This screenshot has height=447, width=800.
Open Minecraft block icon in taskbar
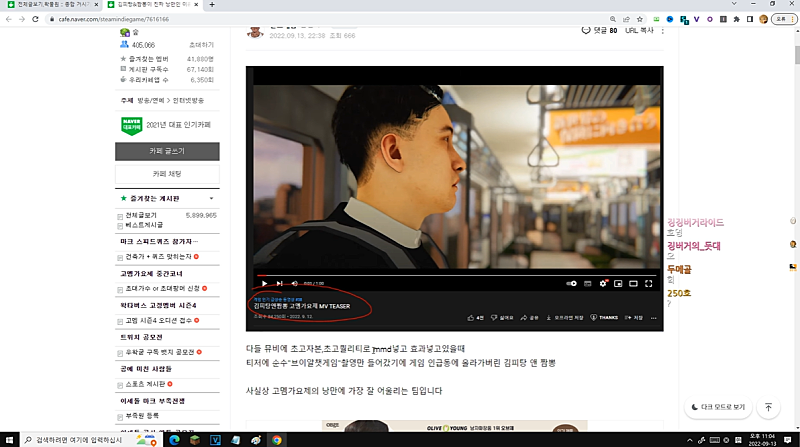195,440
